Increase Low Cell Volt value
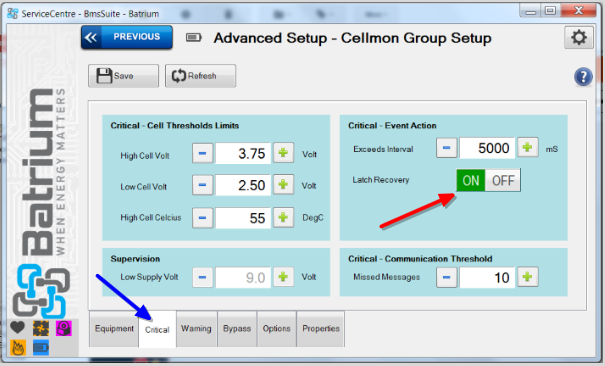The height and width of the screenshot is (366, 605). click(x=283, y=184)
